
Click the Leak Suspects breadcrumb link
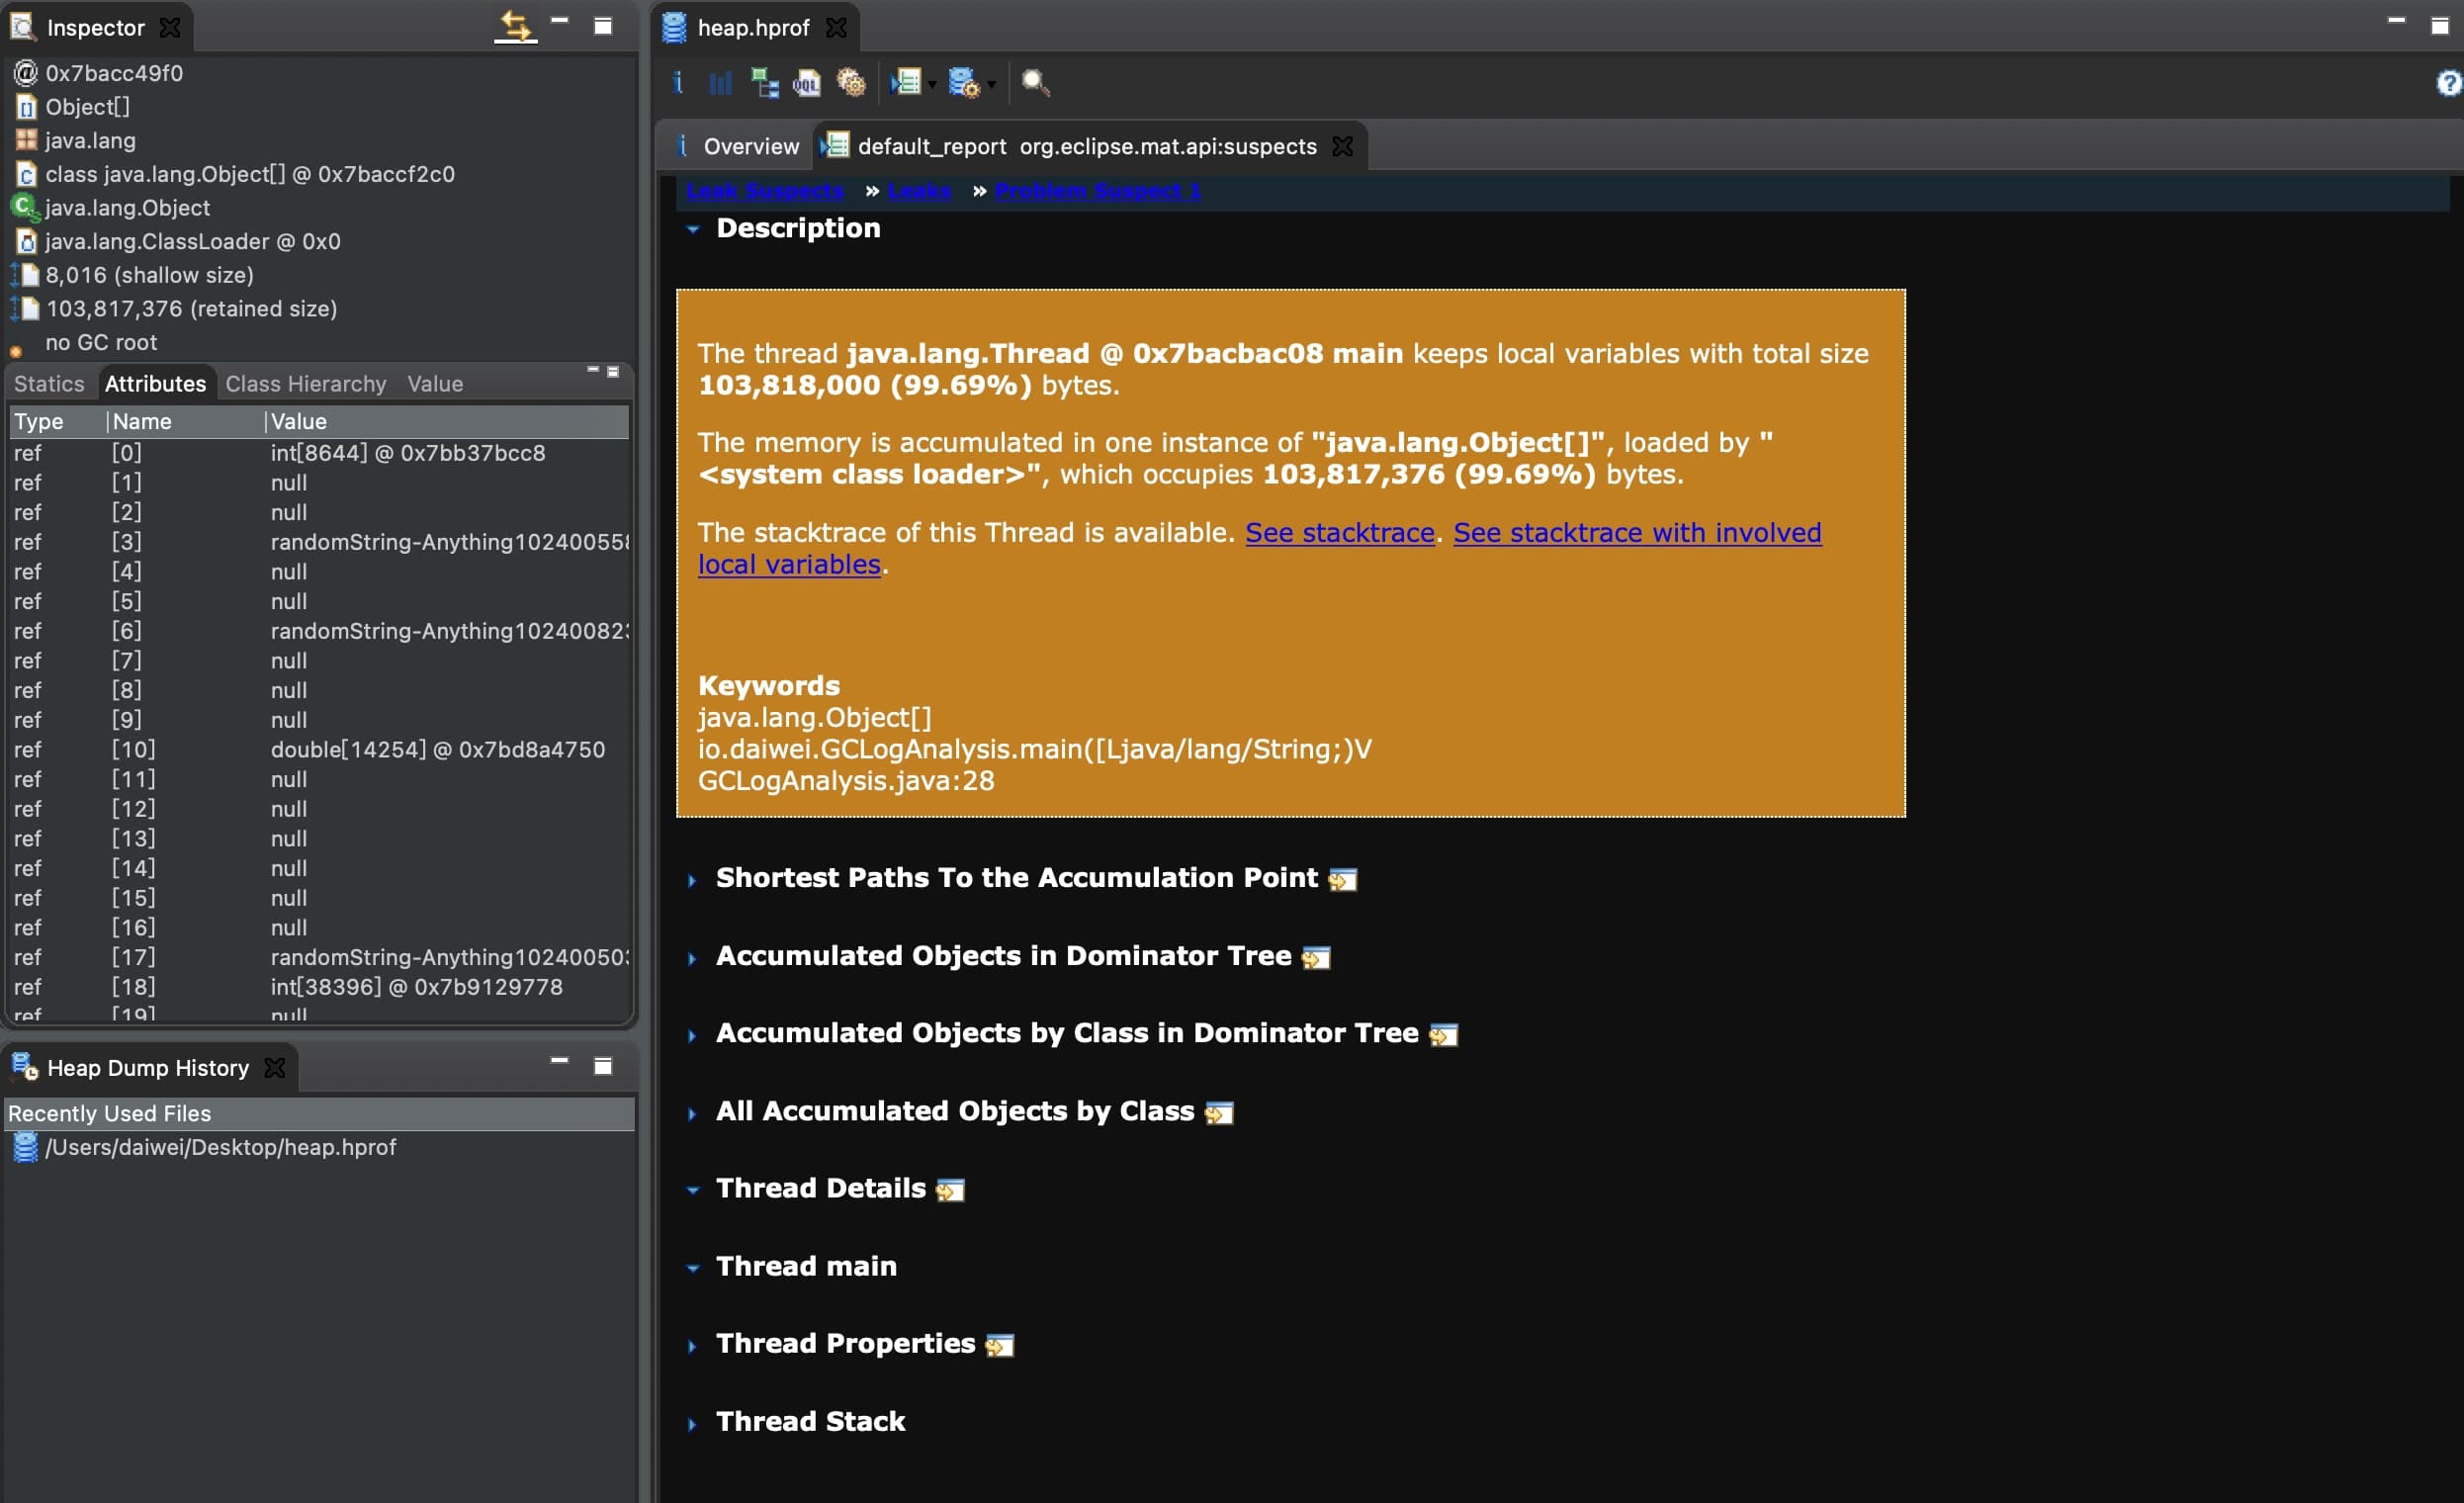point(765,191)
